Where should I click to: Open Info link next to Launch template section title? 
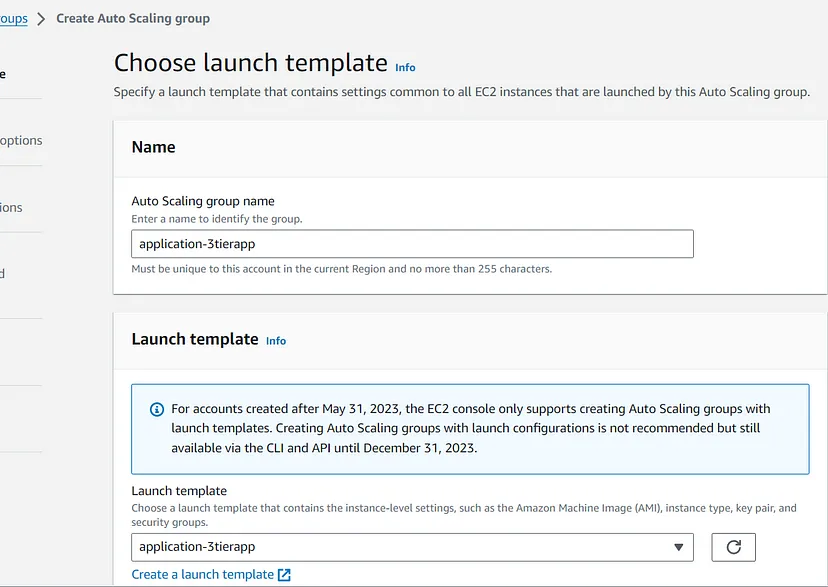click(x=276, y=341)
